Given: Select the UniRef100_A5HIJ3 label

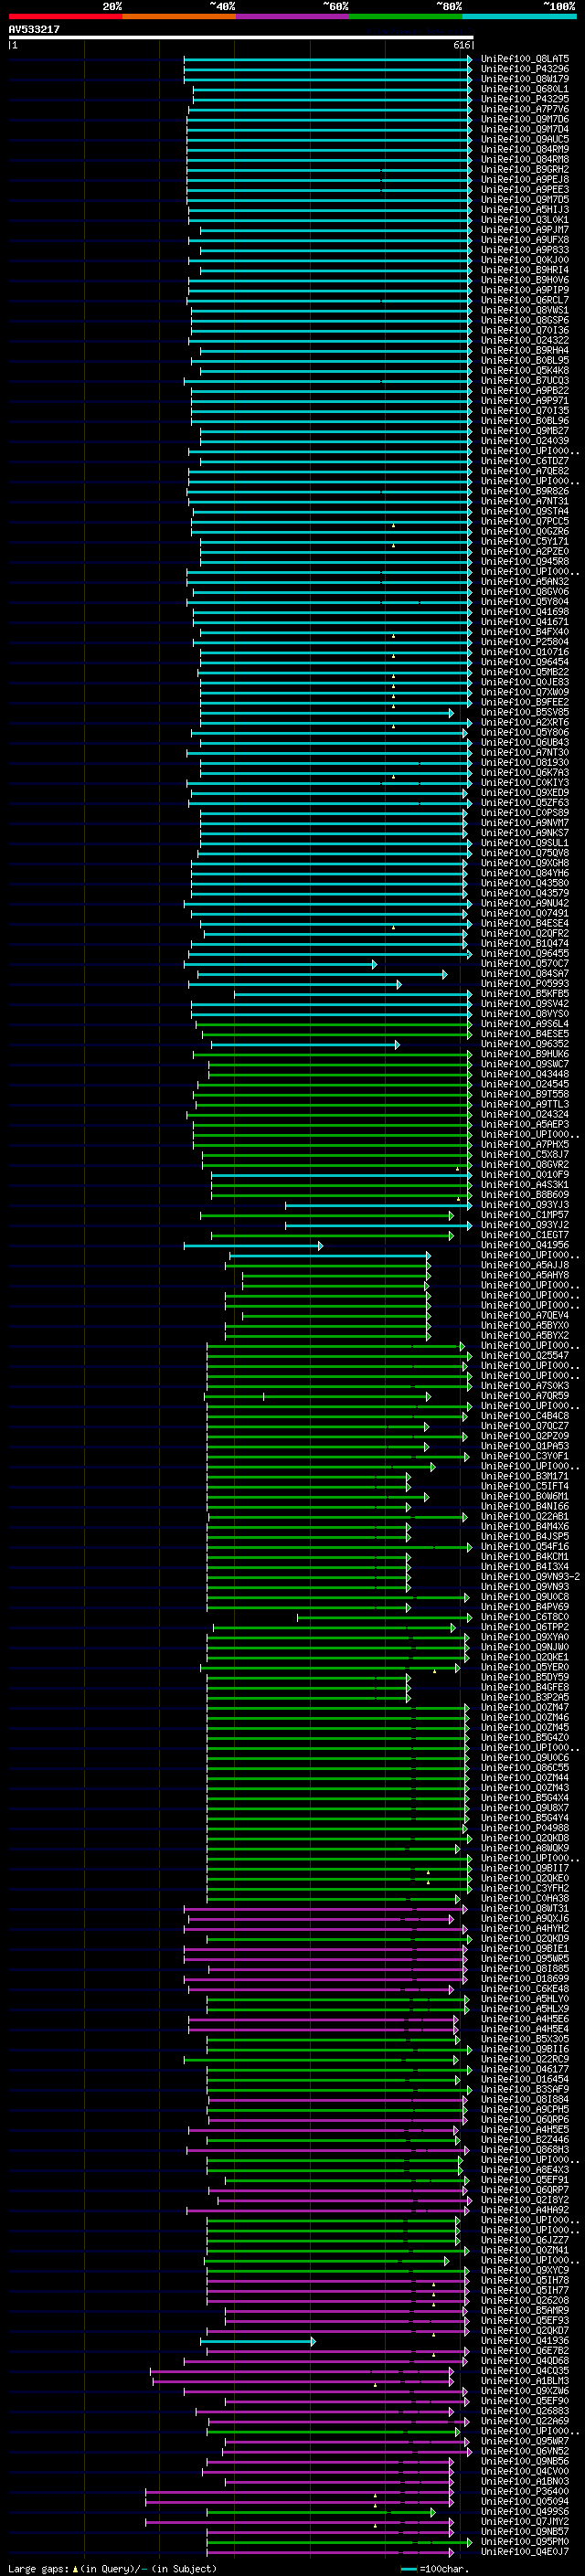Looking at the screenshot, I should (x=525, y=209).
